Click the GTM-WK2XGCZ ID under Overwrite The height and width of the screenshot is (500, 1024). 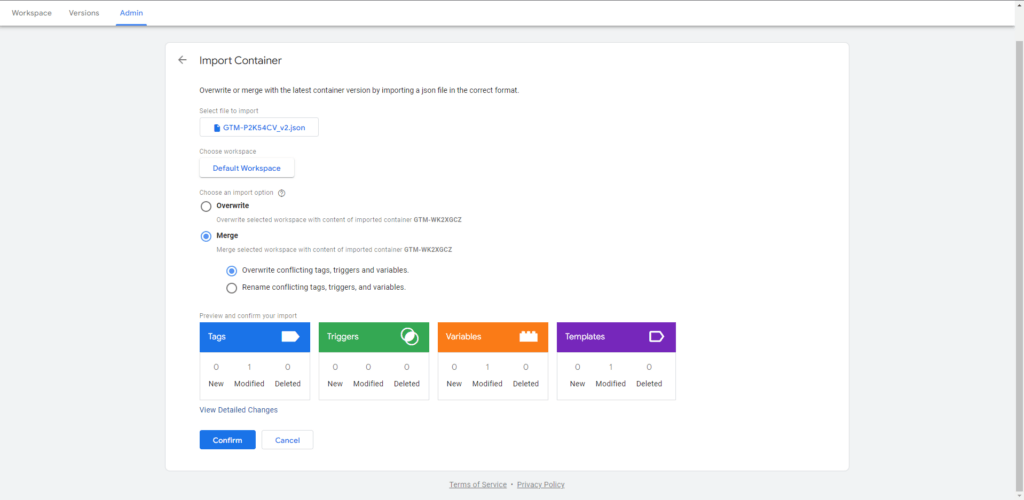(438, 220)
